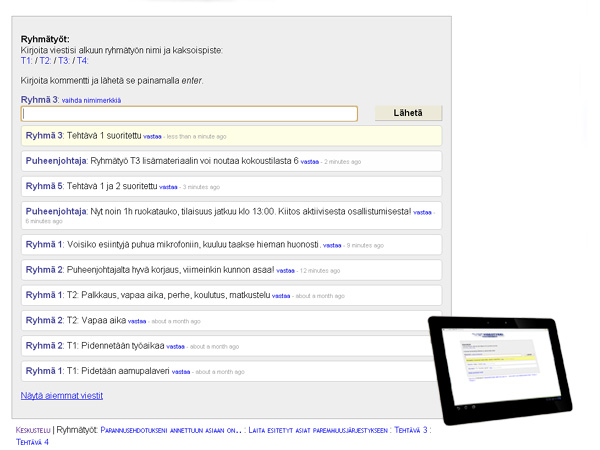Reply to Ryhmä 1 'Pidetään aamupalaveri' message
600x450 pixels.
pos(182,372)
